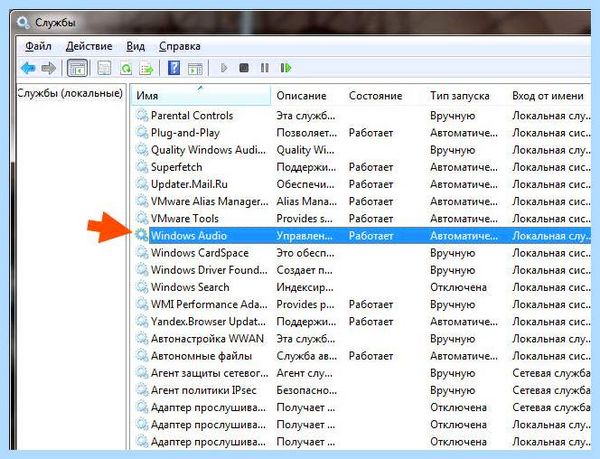Click Индексир... description of Windows Search
600x459 pixels.
(305, 287)
